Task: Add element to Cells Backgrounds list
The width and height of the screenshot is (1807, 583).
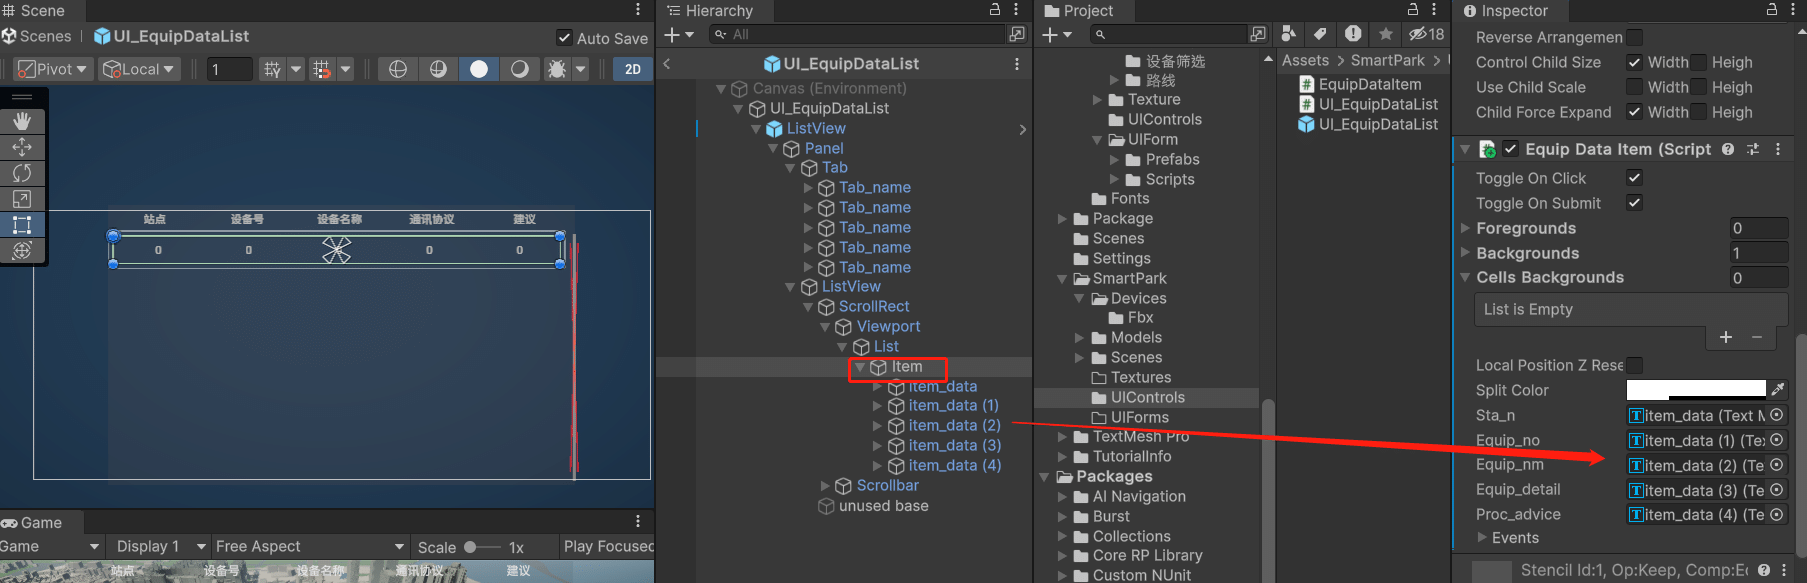Action: coord(1725,337)
